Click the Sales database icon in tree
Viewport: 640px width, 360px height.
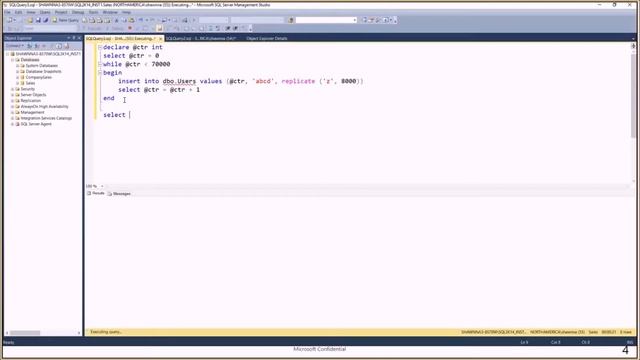(x=22, y=83)
